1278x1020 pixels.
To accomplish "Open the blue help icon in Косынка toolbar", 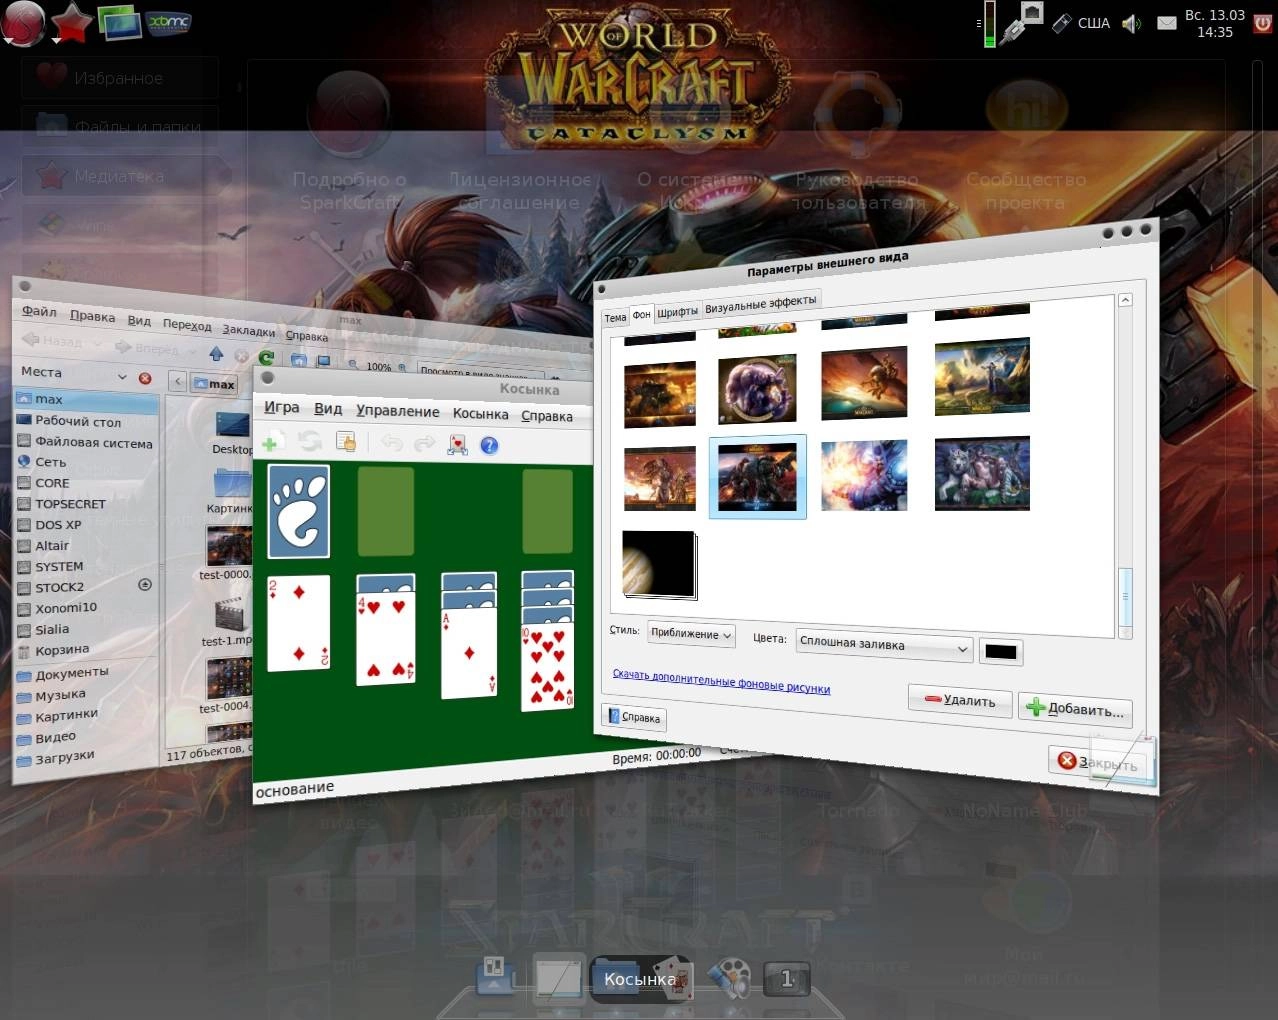I will click(489, 446).
